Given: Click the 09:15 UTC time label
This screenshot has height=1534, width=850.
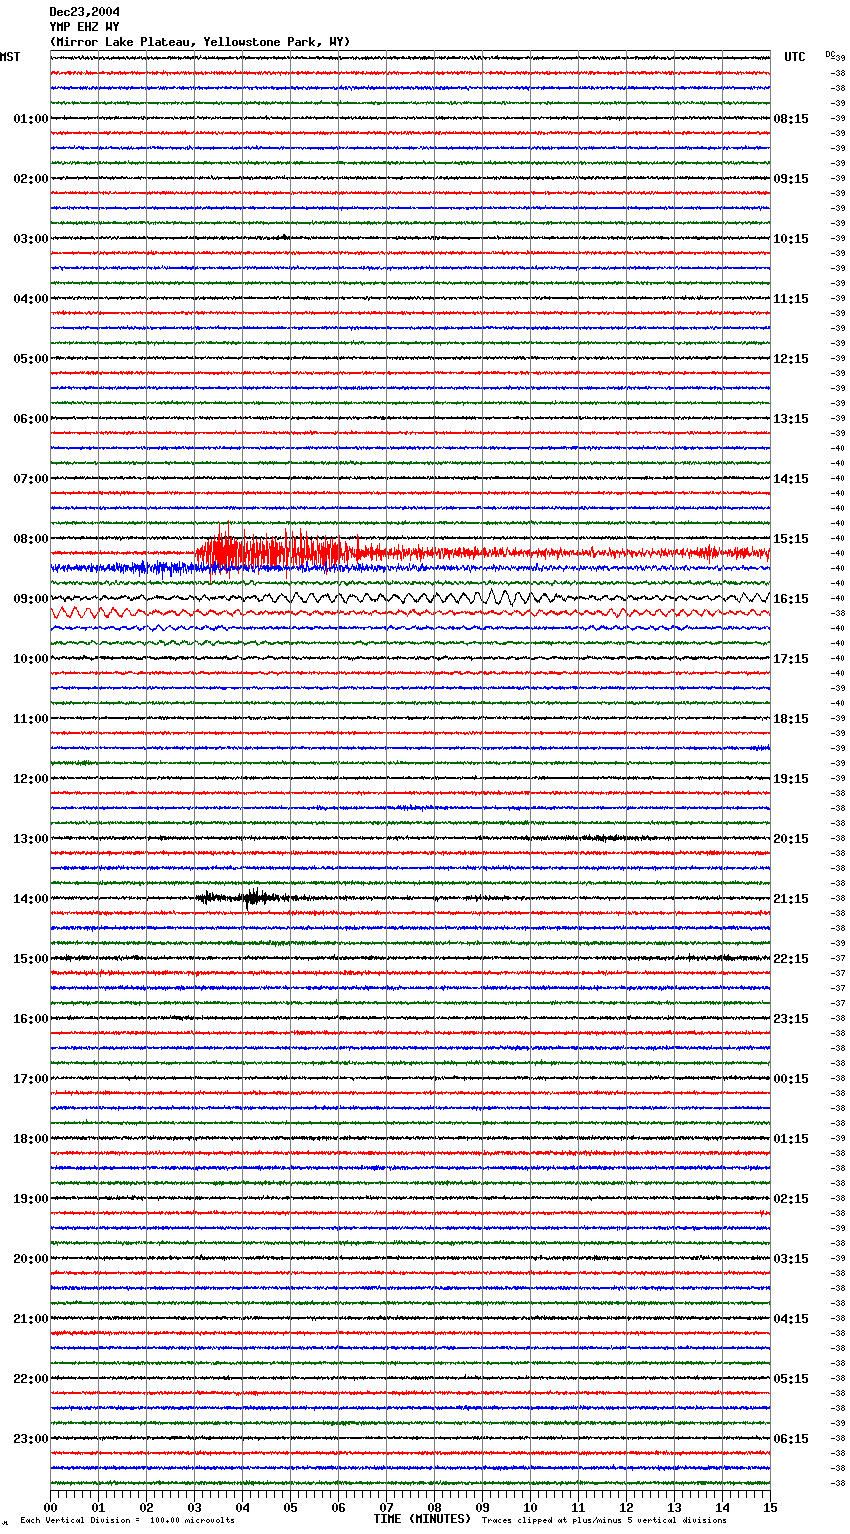Looking at the screenshot, I should pos(791,179).
